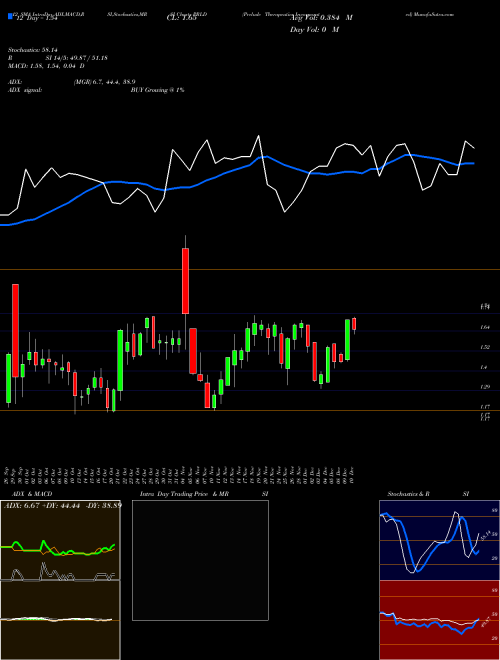The height and width of the screenshot is (660, 500).
Task: Click the 'Day Vol: 0 M' text
Action: tap(314, 30)
